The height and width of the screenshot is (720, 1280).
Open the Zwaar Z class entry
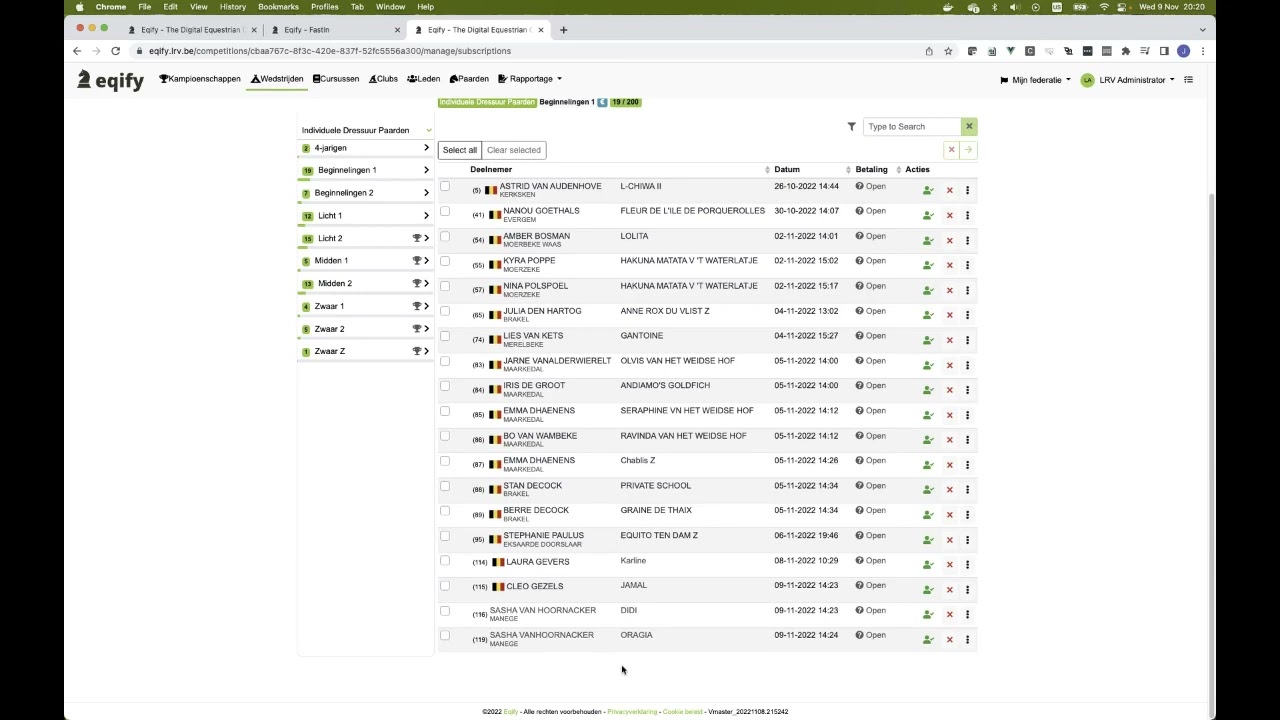365,352
